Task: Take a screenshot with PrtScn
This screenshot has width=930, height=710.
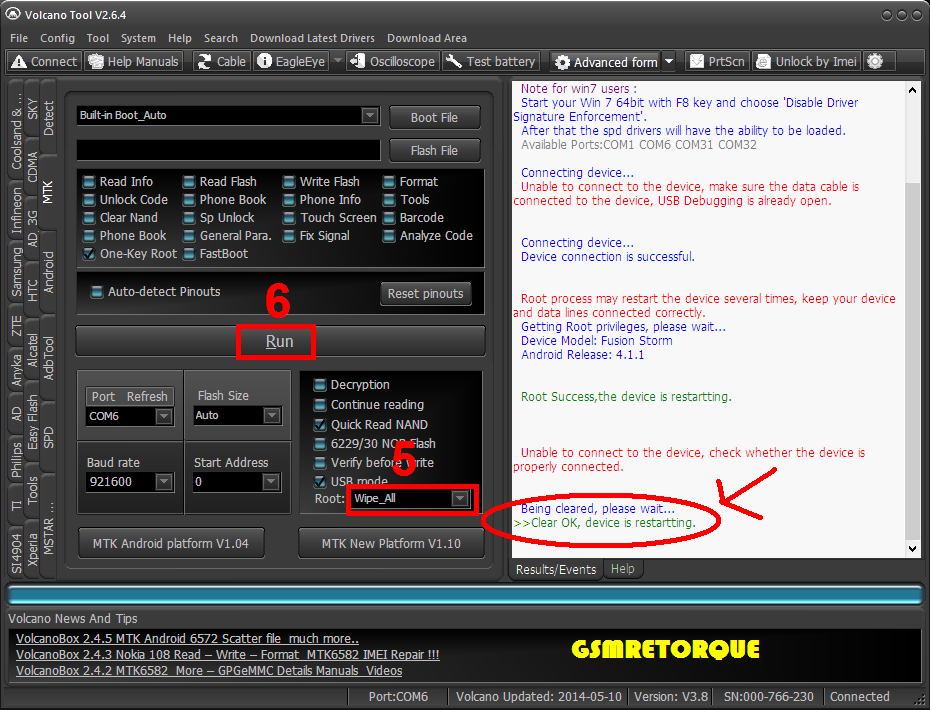Action: coord(716,61)
